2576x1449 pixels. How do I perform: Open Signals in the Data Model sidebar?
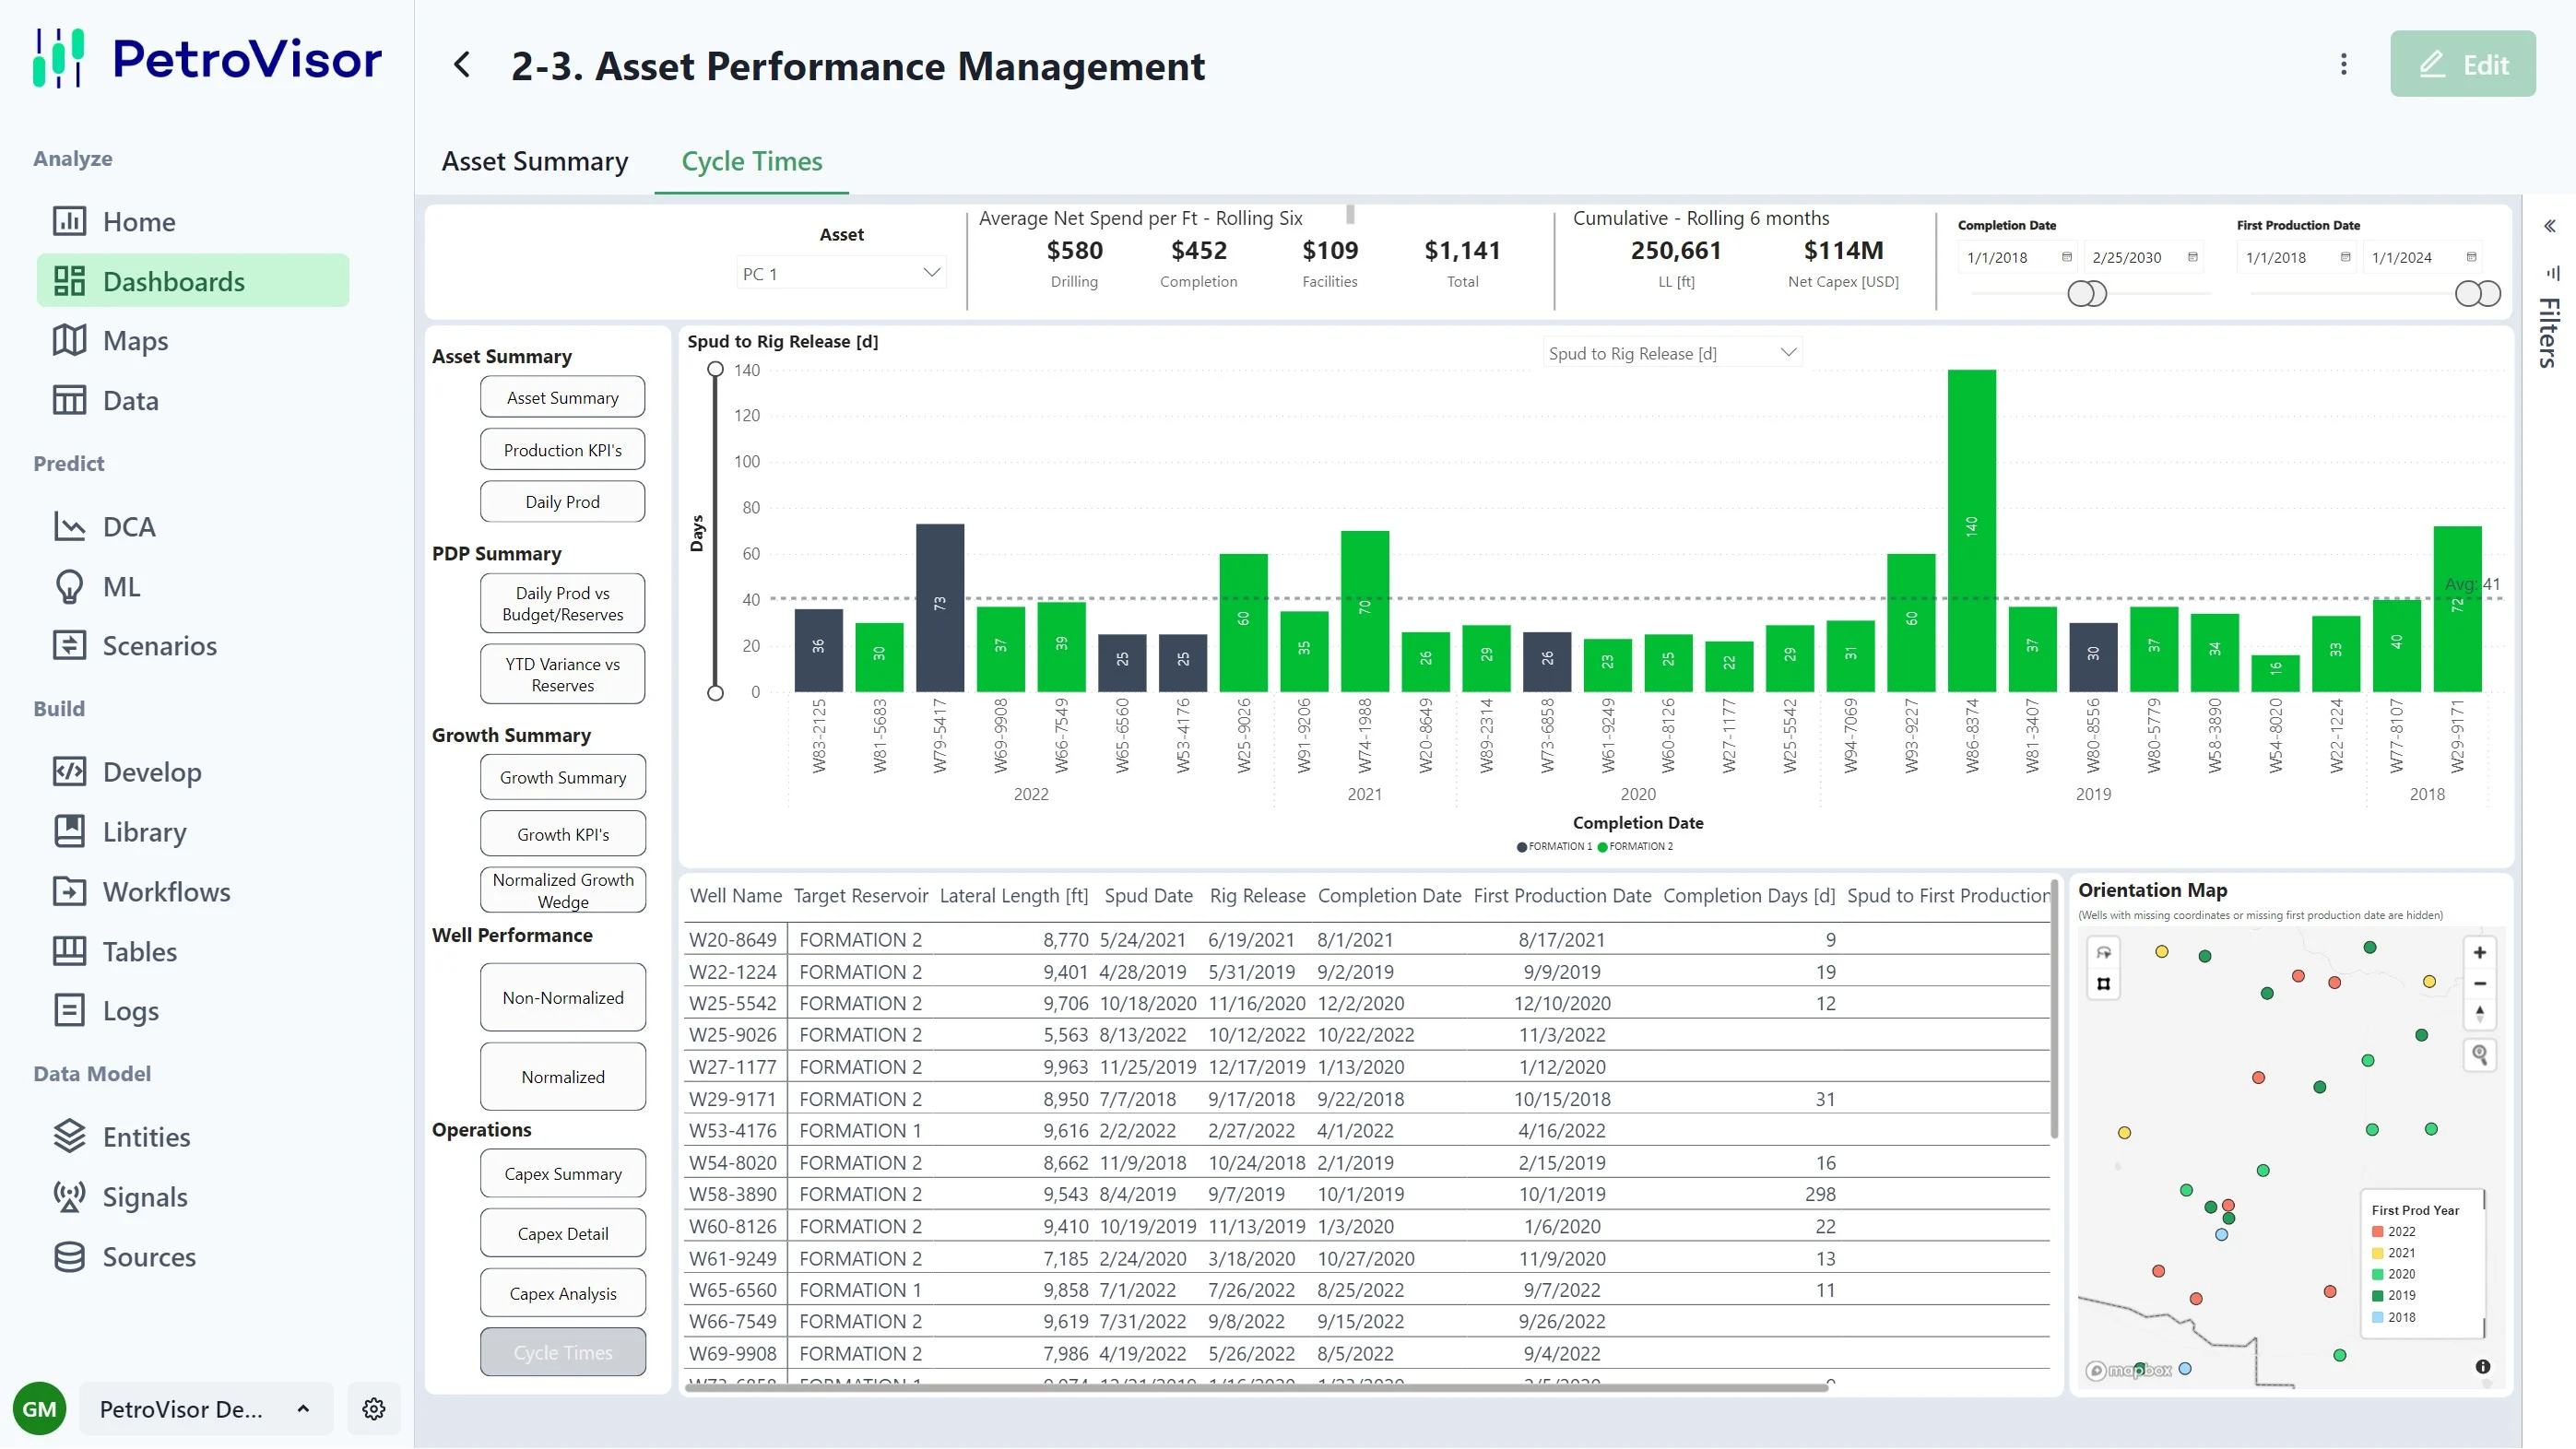(145, 1197)
